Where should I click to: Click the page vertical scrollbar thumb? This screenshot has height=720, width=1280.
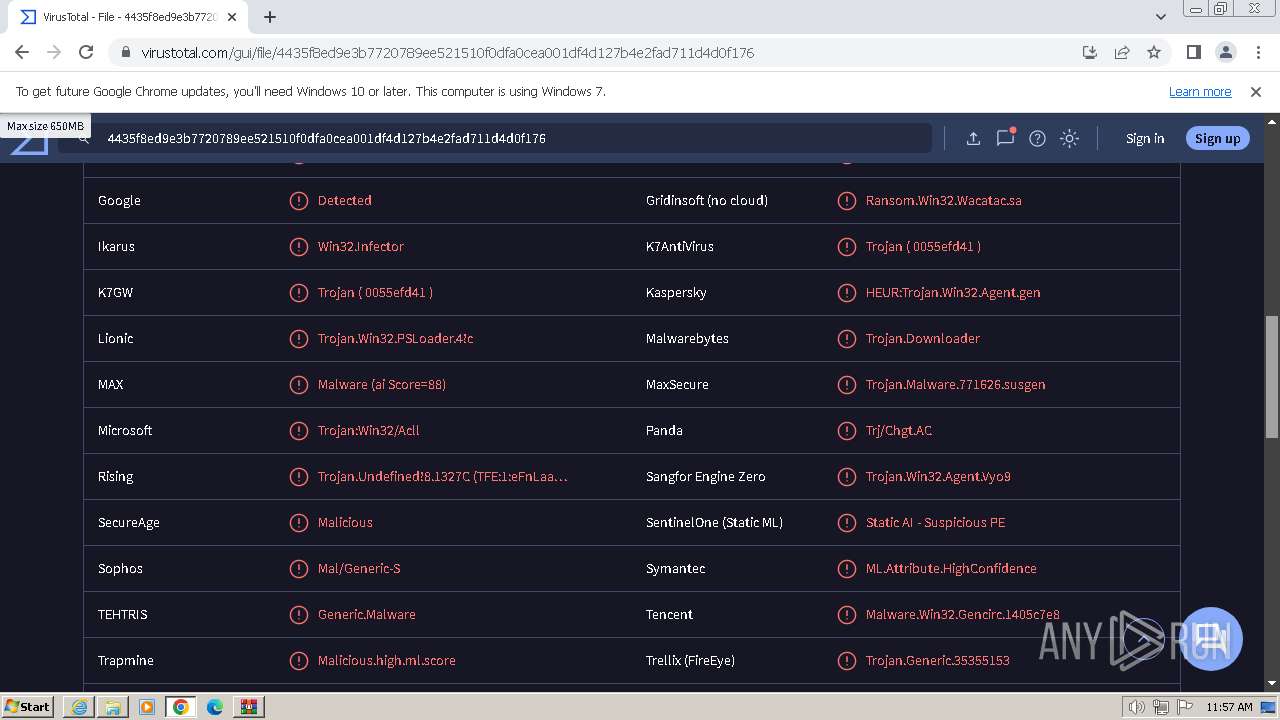(1271, 376)
